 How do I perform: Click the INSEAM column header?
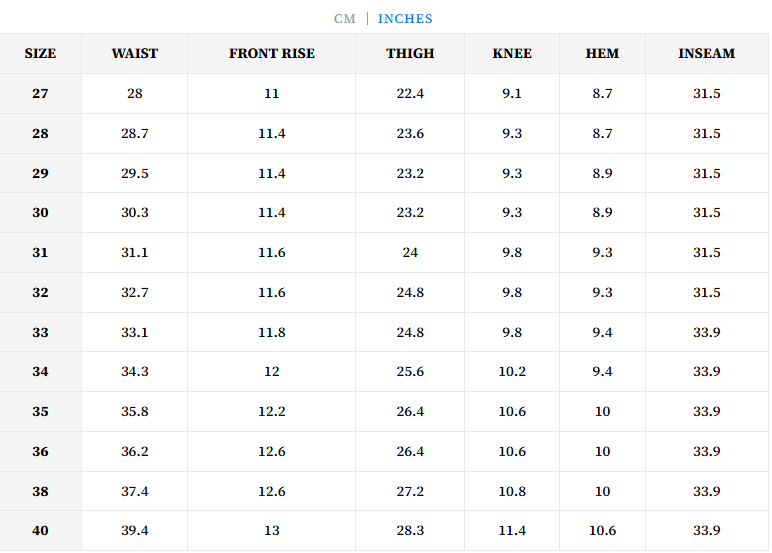click(706, 54)
